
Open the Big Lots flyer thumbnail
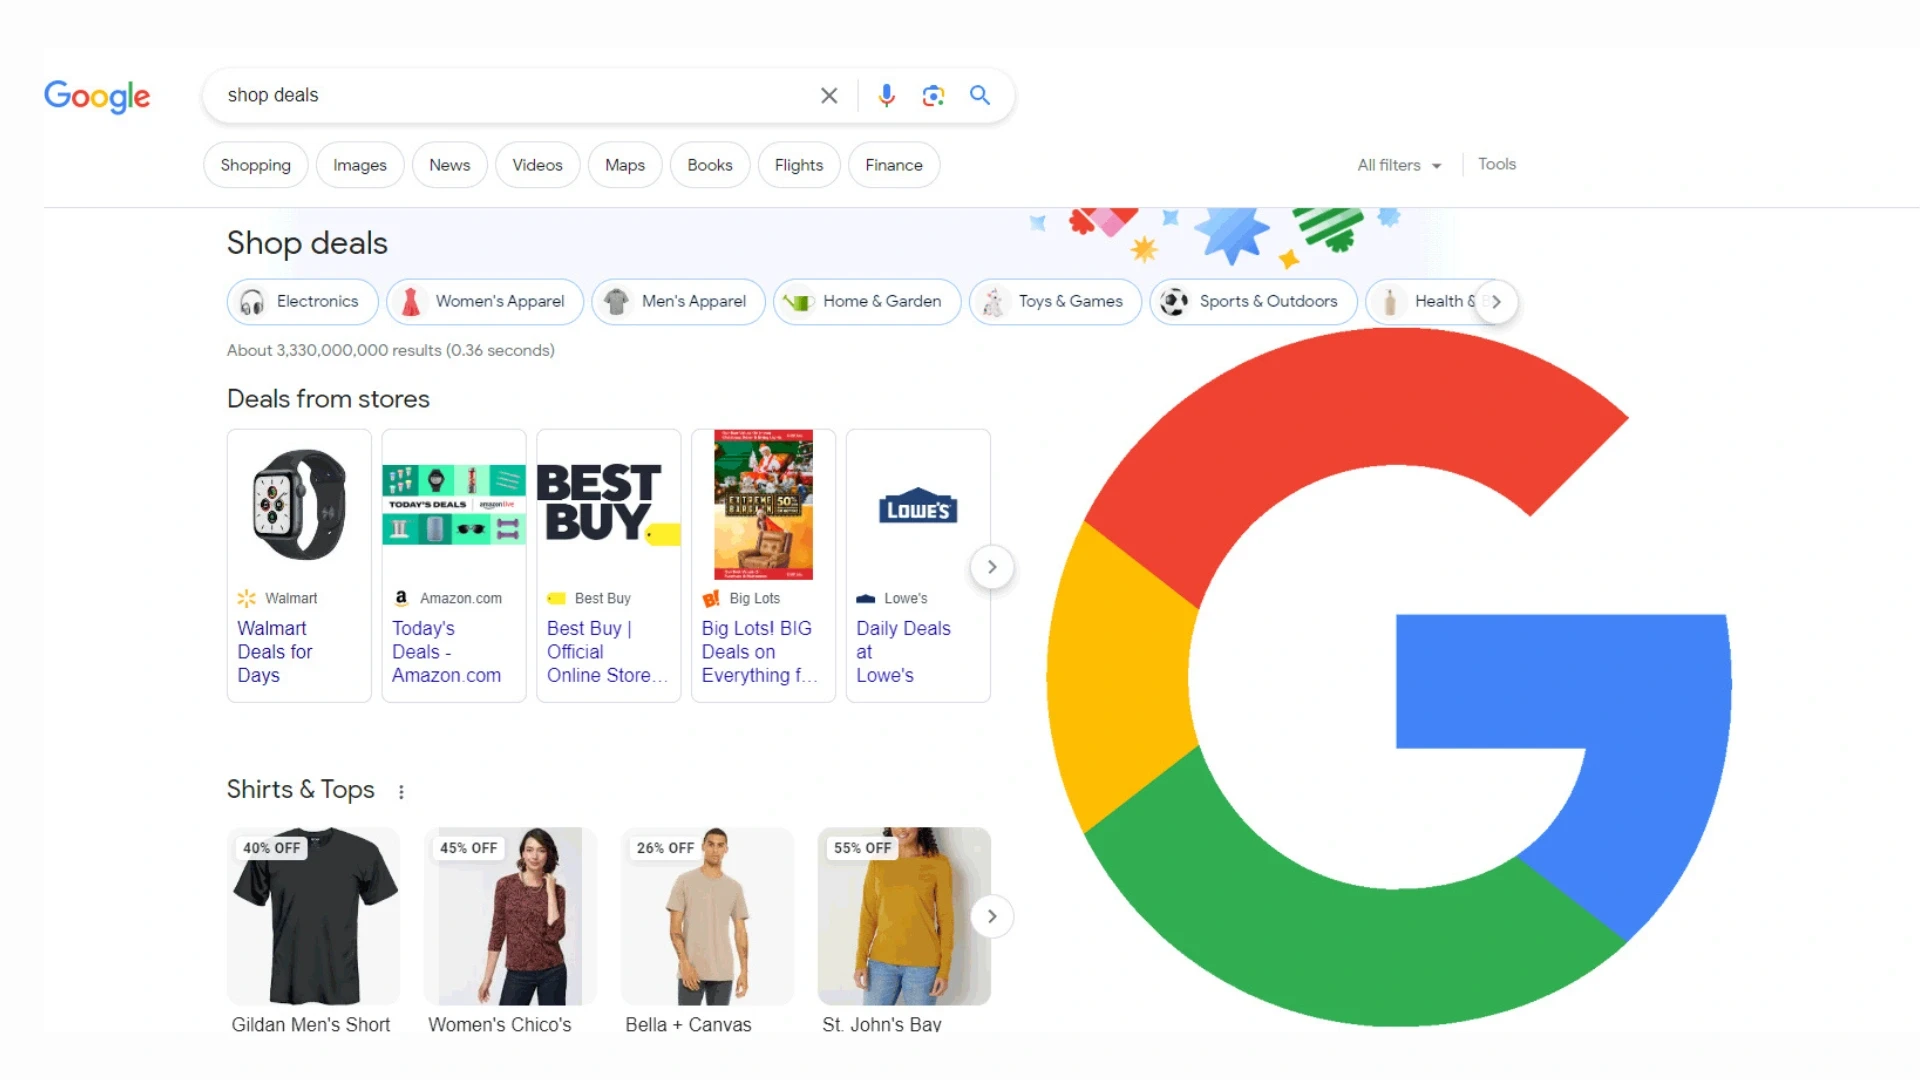pyautogui.click(x=763, y=505)
